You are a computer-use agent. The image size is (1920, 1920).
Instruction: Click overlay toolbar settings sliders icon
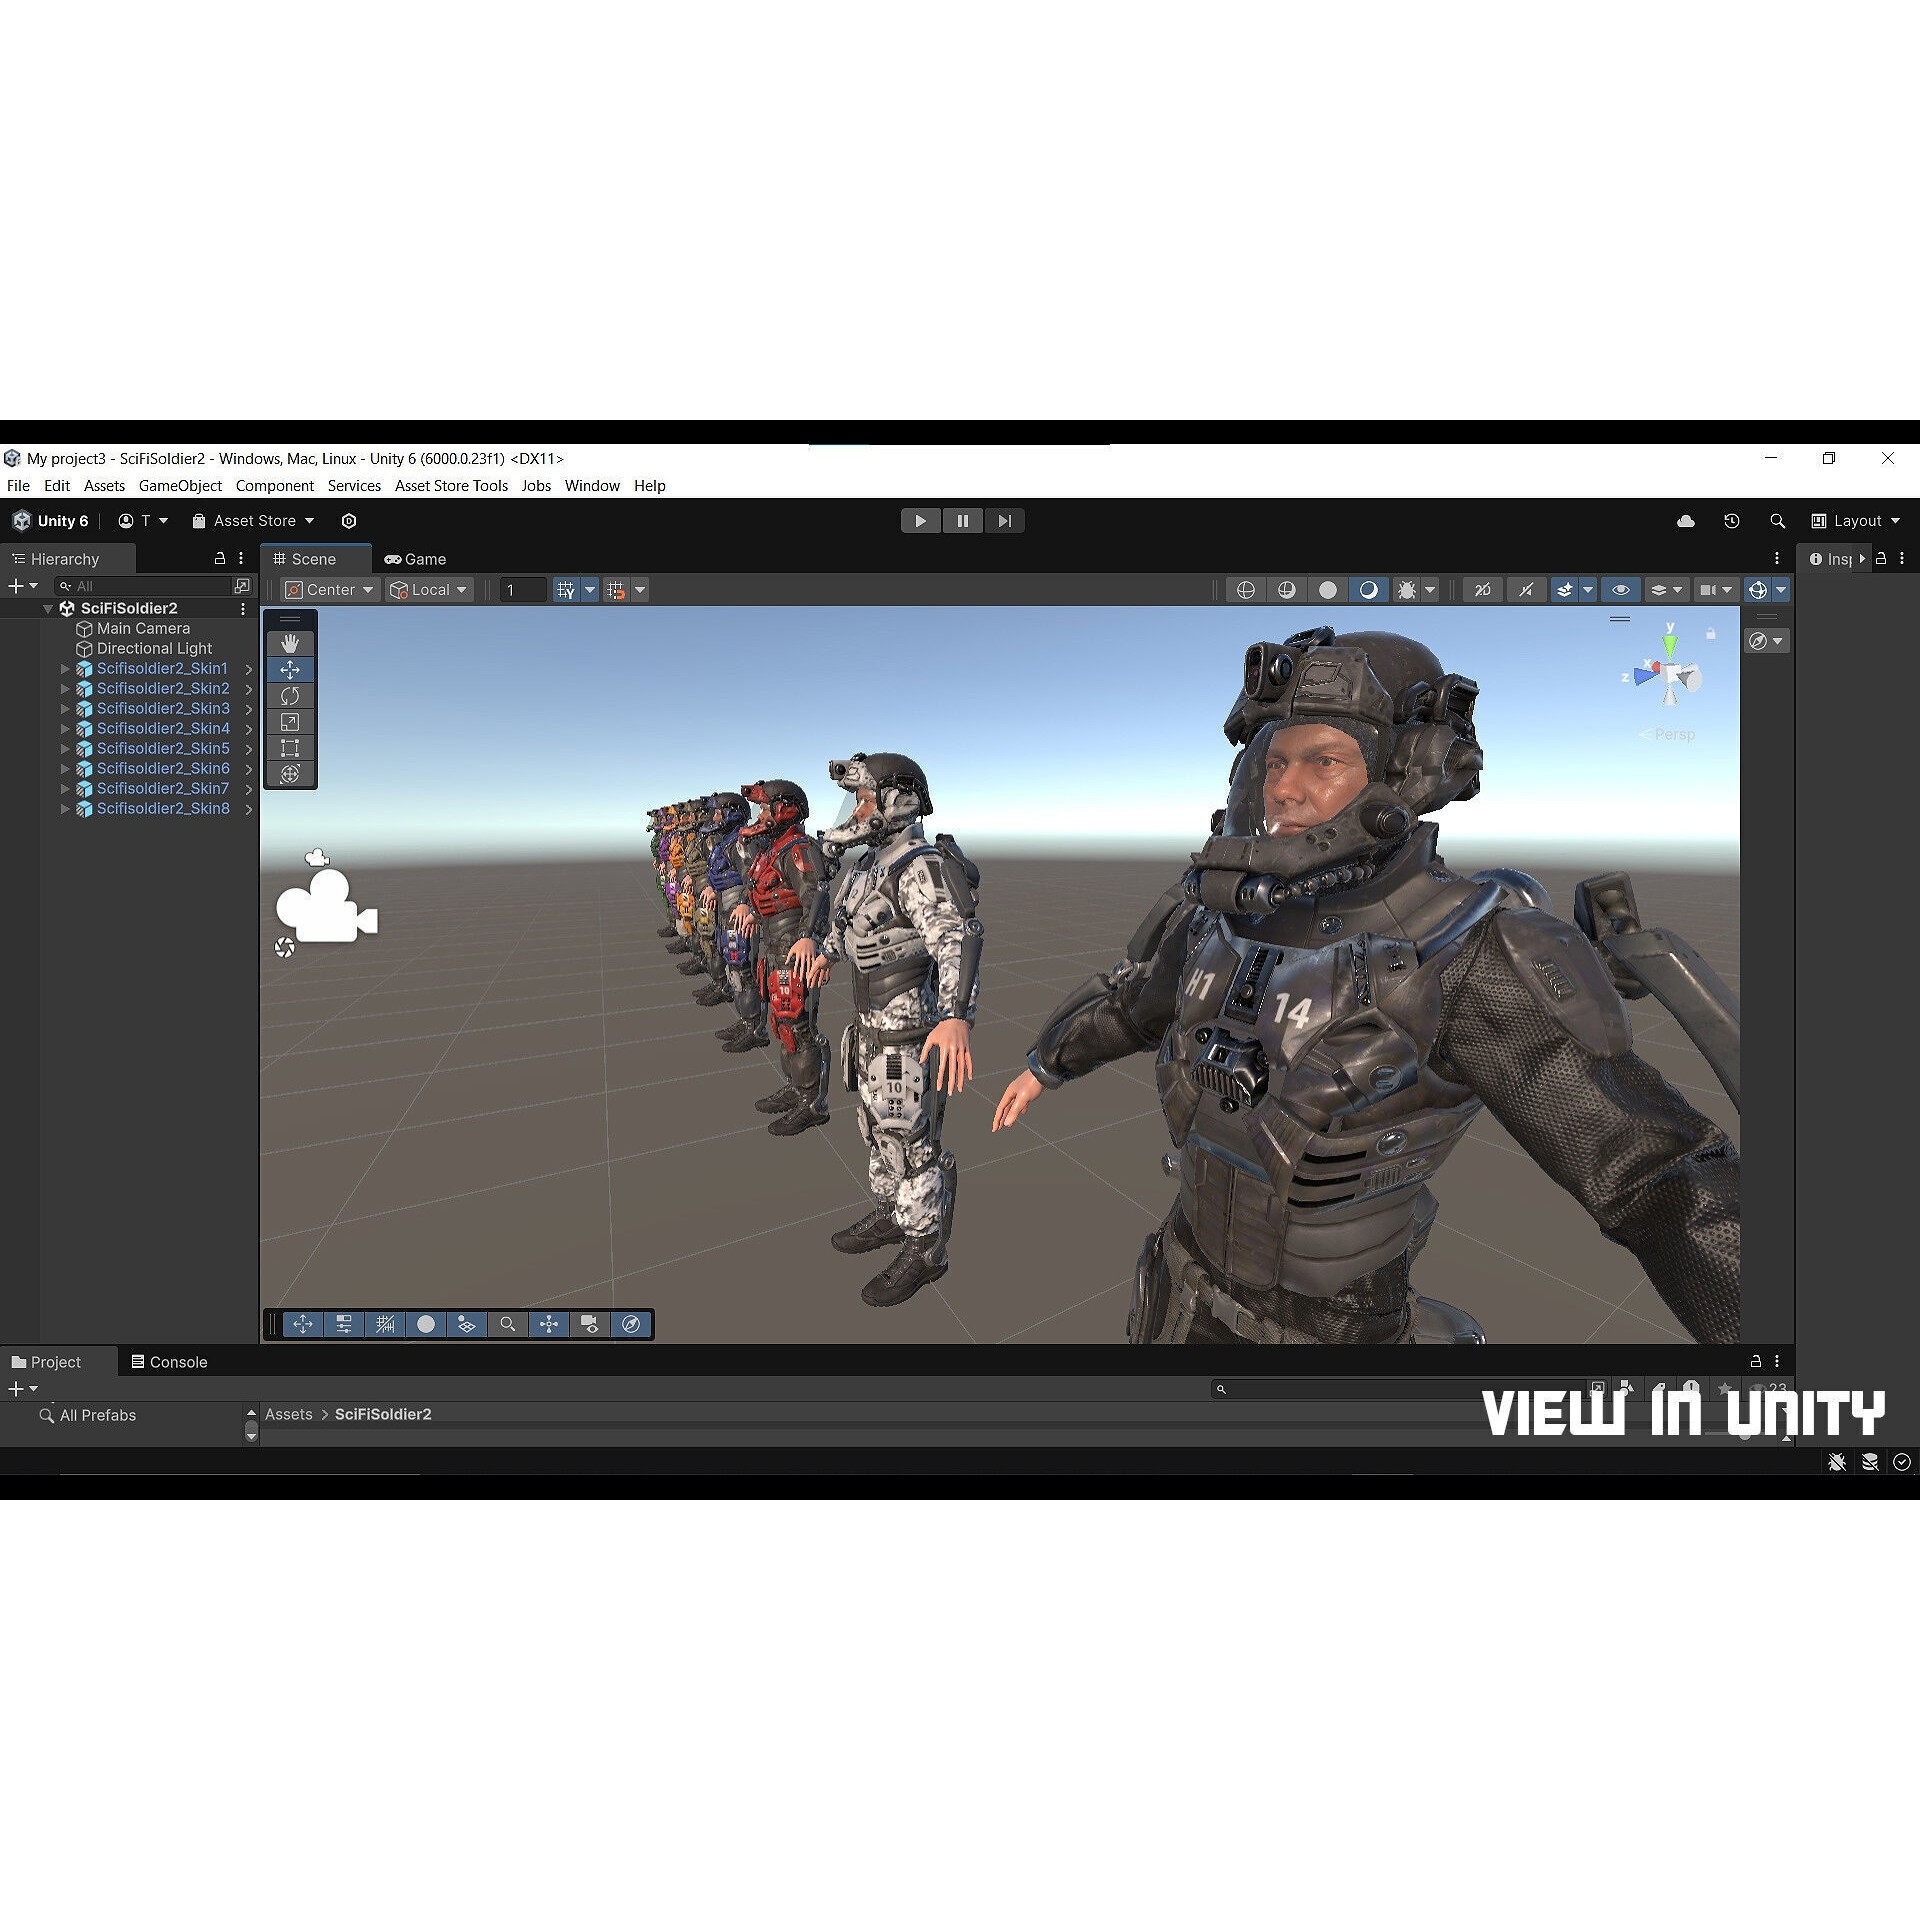click(344, 1324)
